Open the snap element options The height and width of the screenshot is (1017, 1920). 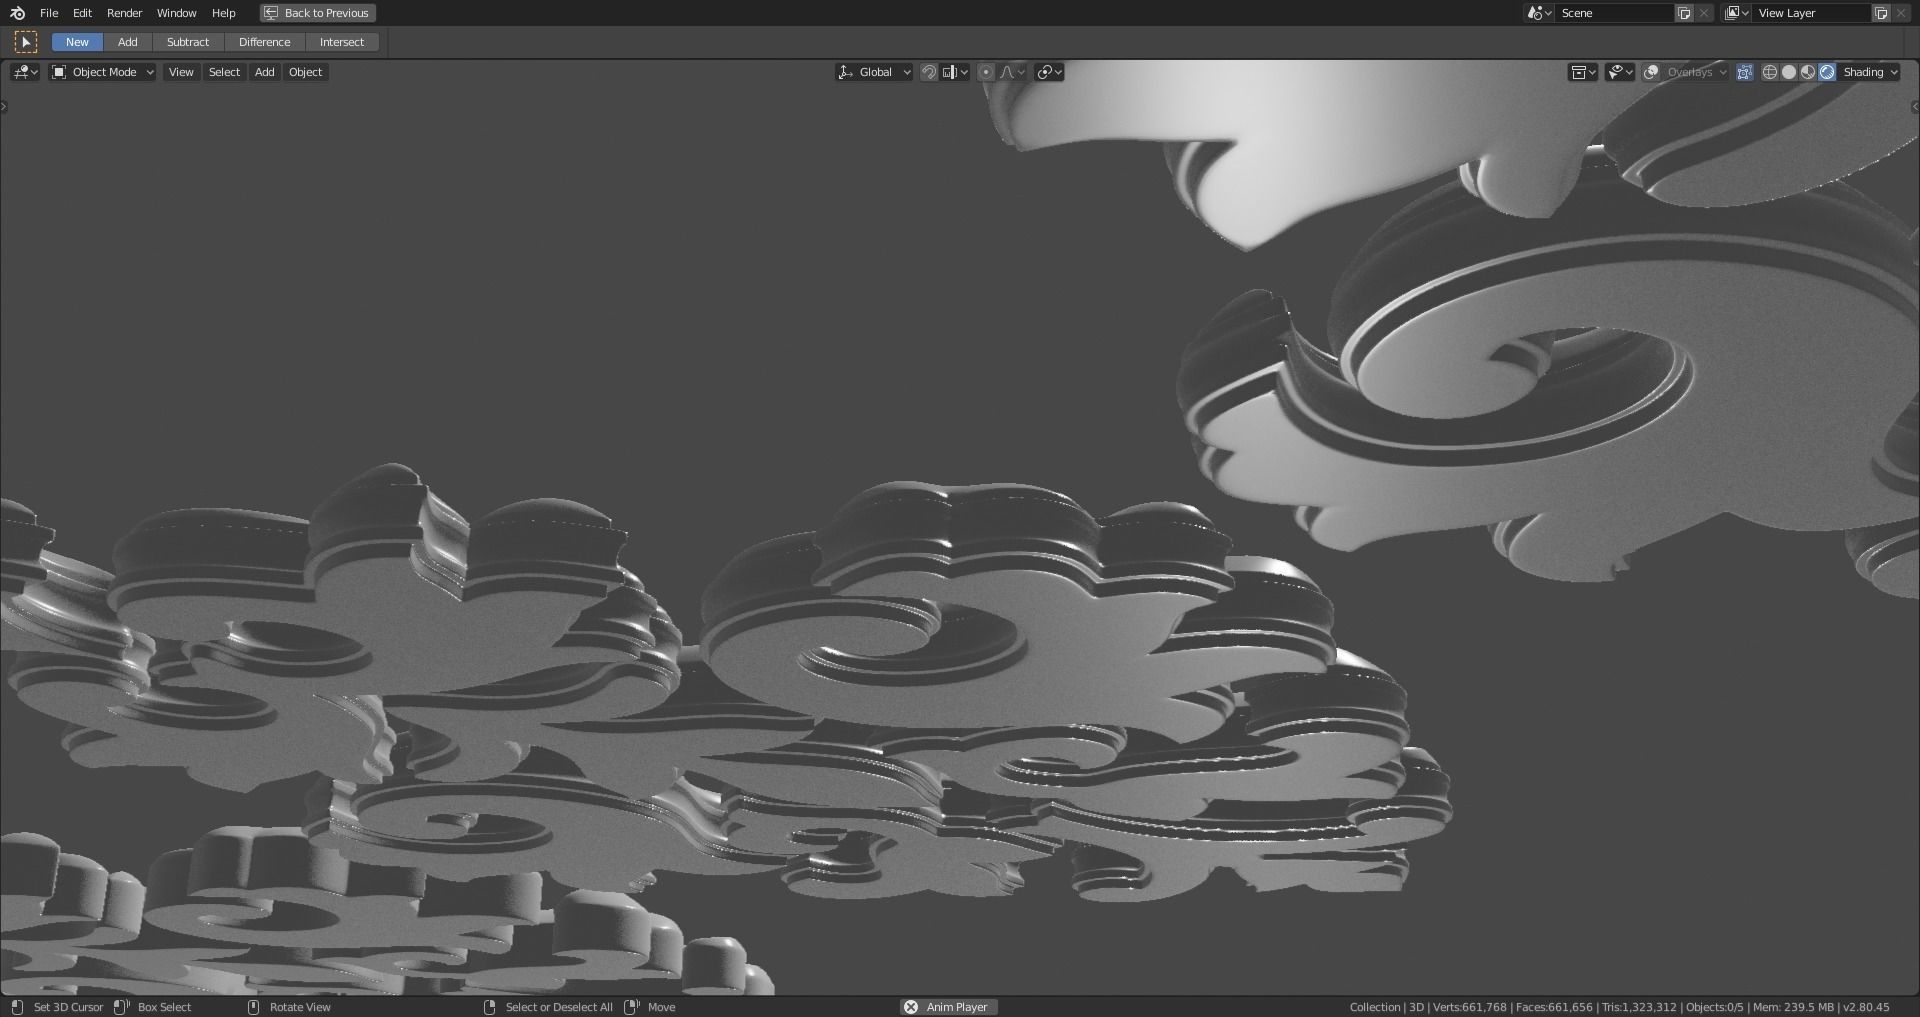tap(955, 72)
